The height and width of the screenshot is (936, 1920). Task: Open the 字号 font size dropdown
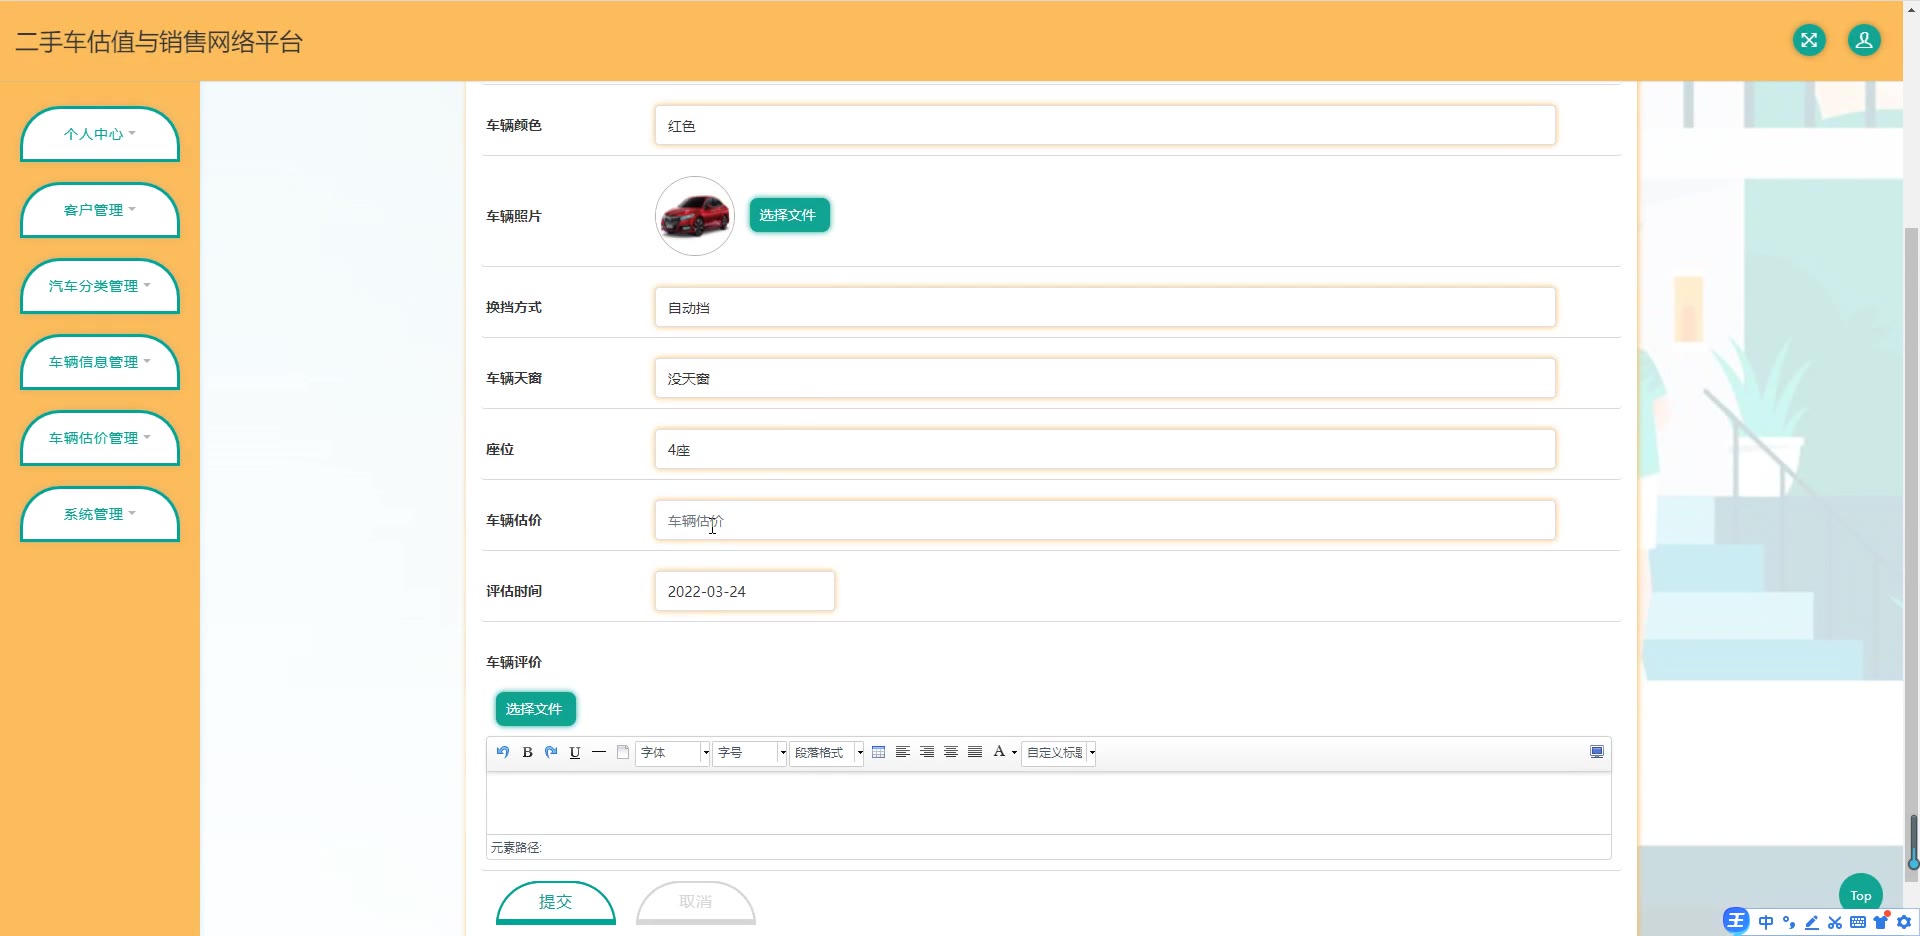[749, 752]
